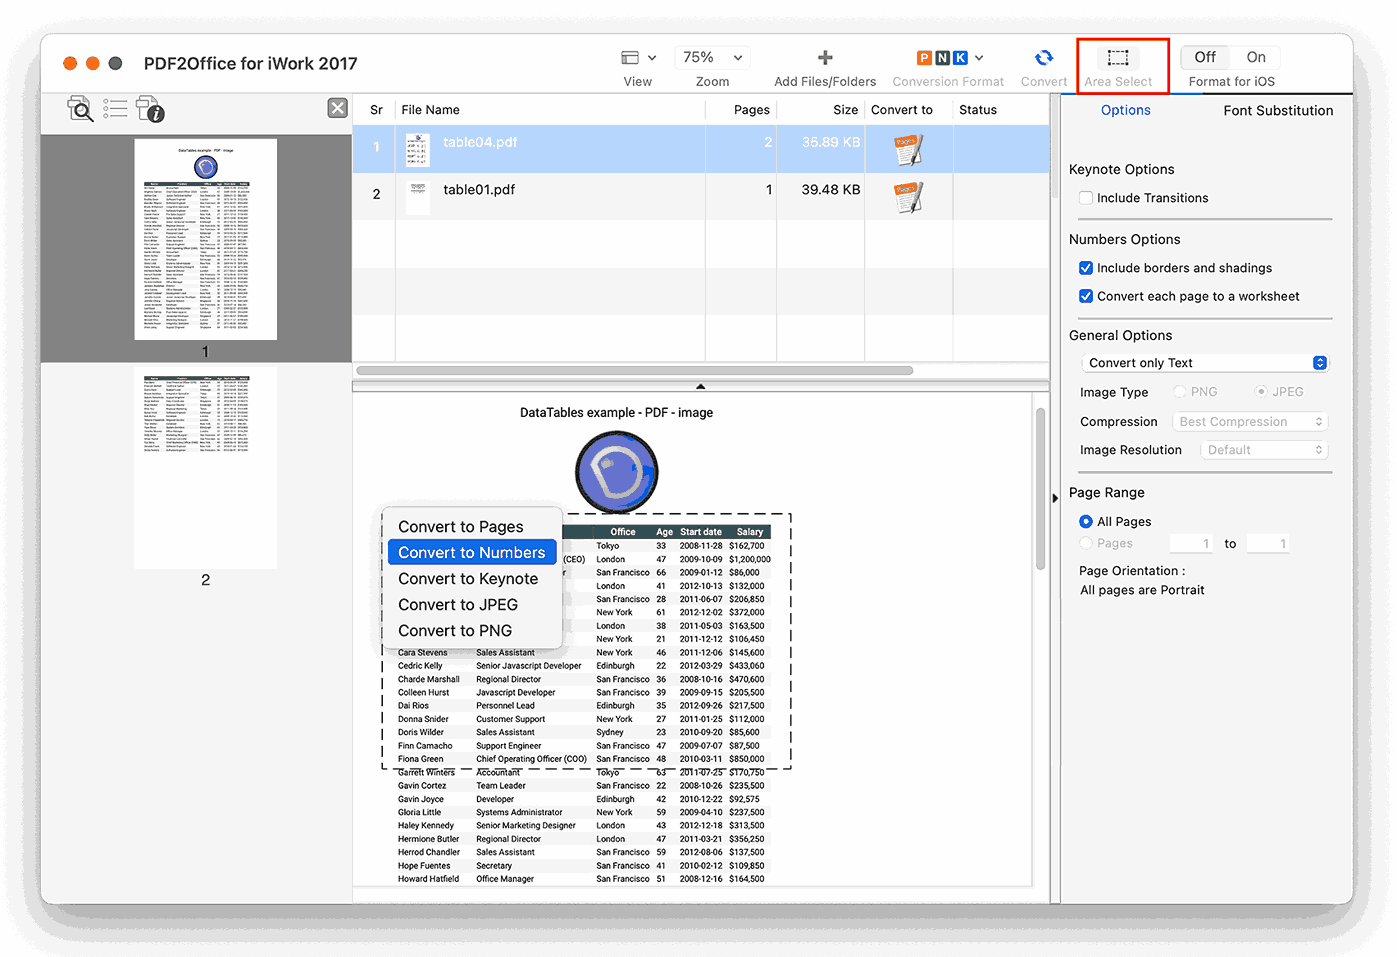1397x957 pixels.
Task: Open the Convert only Text dropdown
Action: (x=1205, y=363)
